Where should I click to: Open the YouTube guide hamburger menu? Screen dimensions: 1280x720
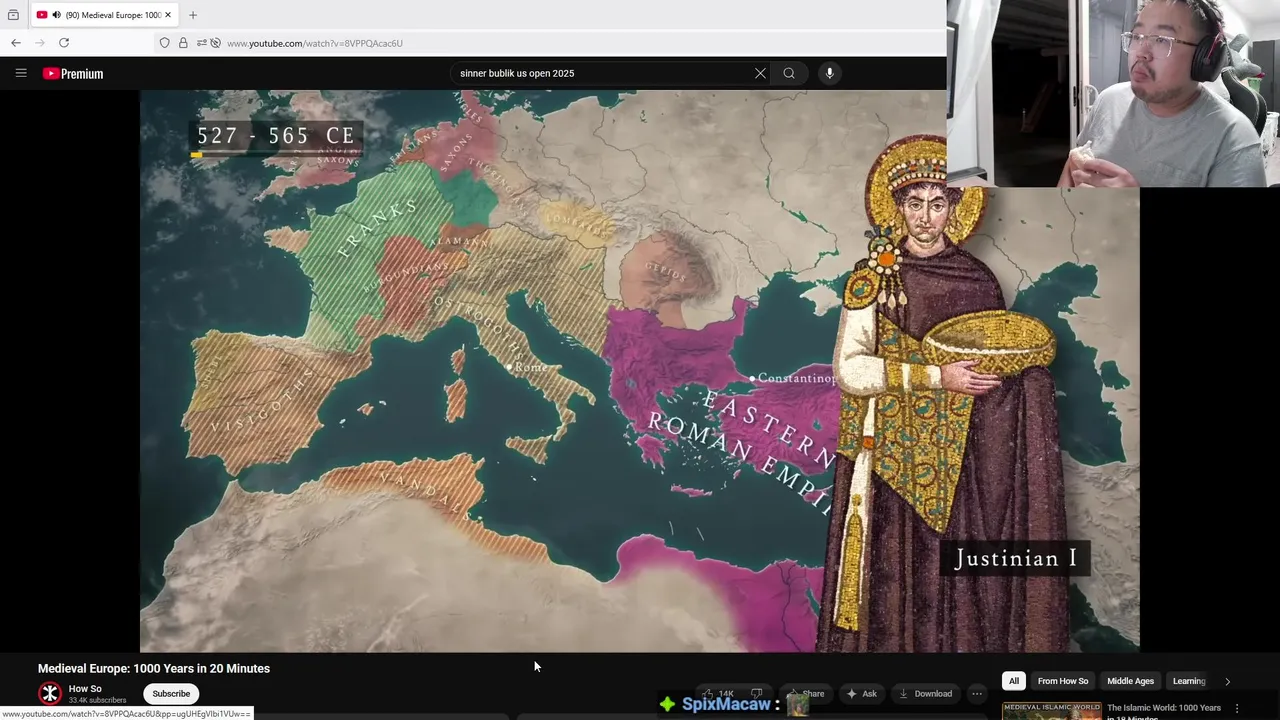click(21, 73)
